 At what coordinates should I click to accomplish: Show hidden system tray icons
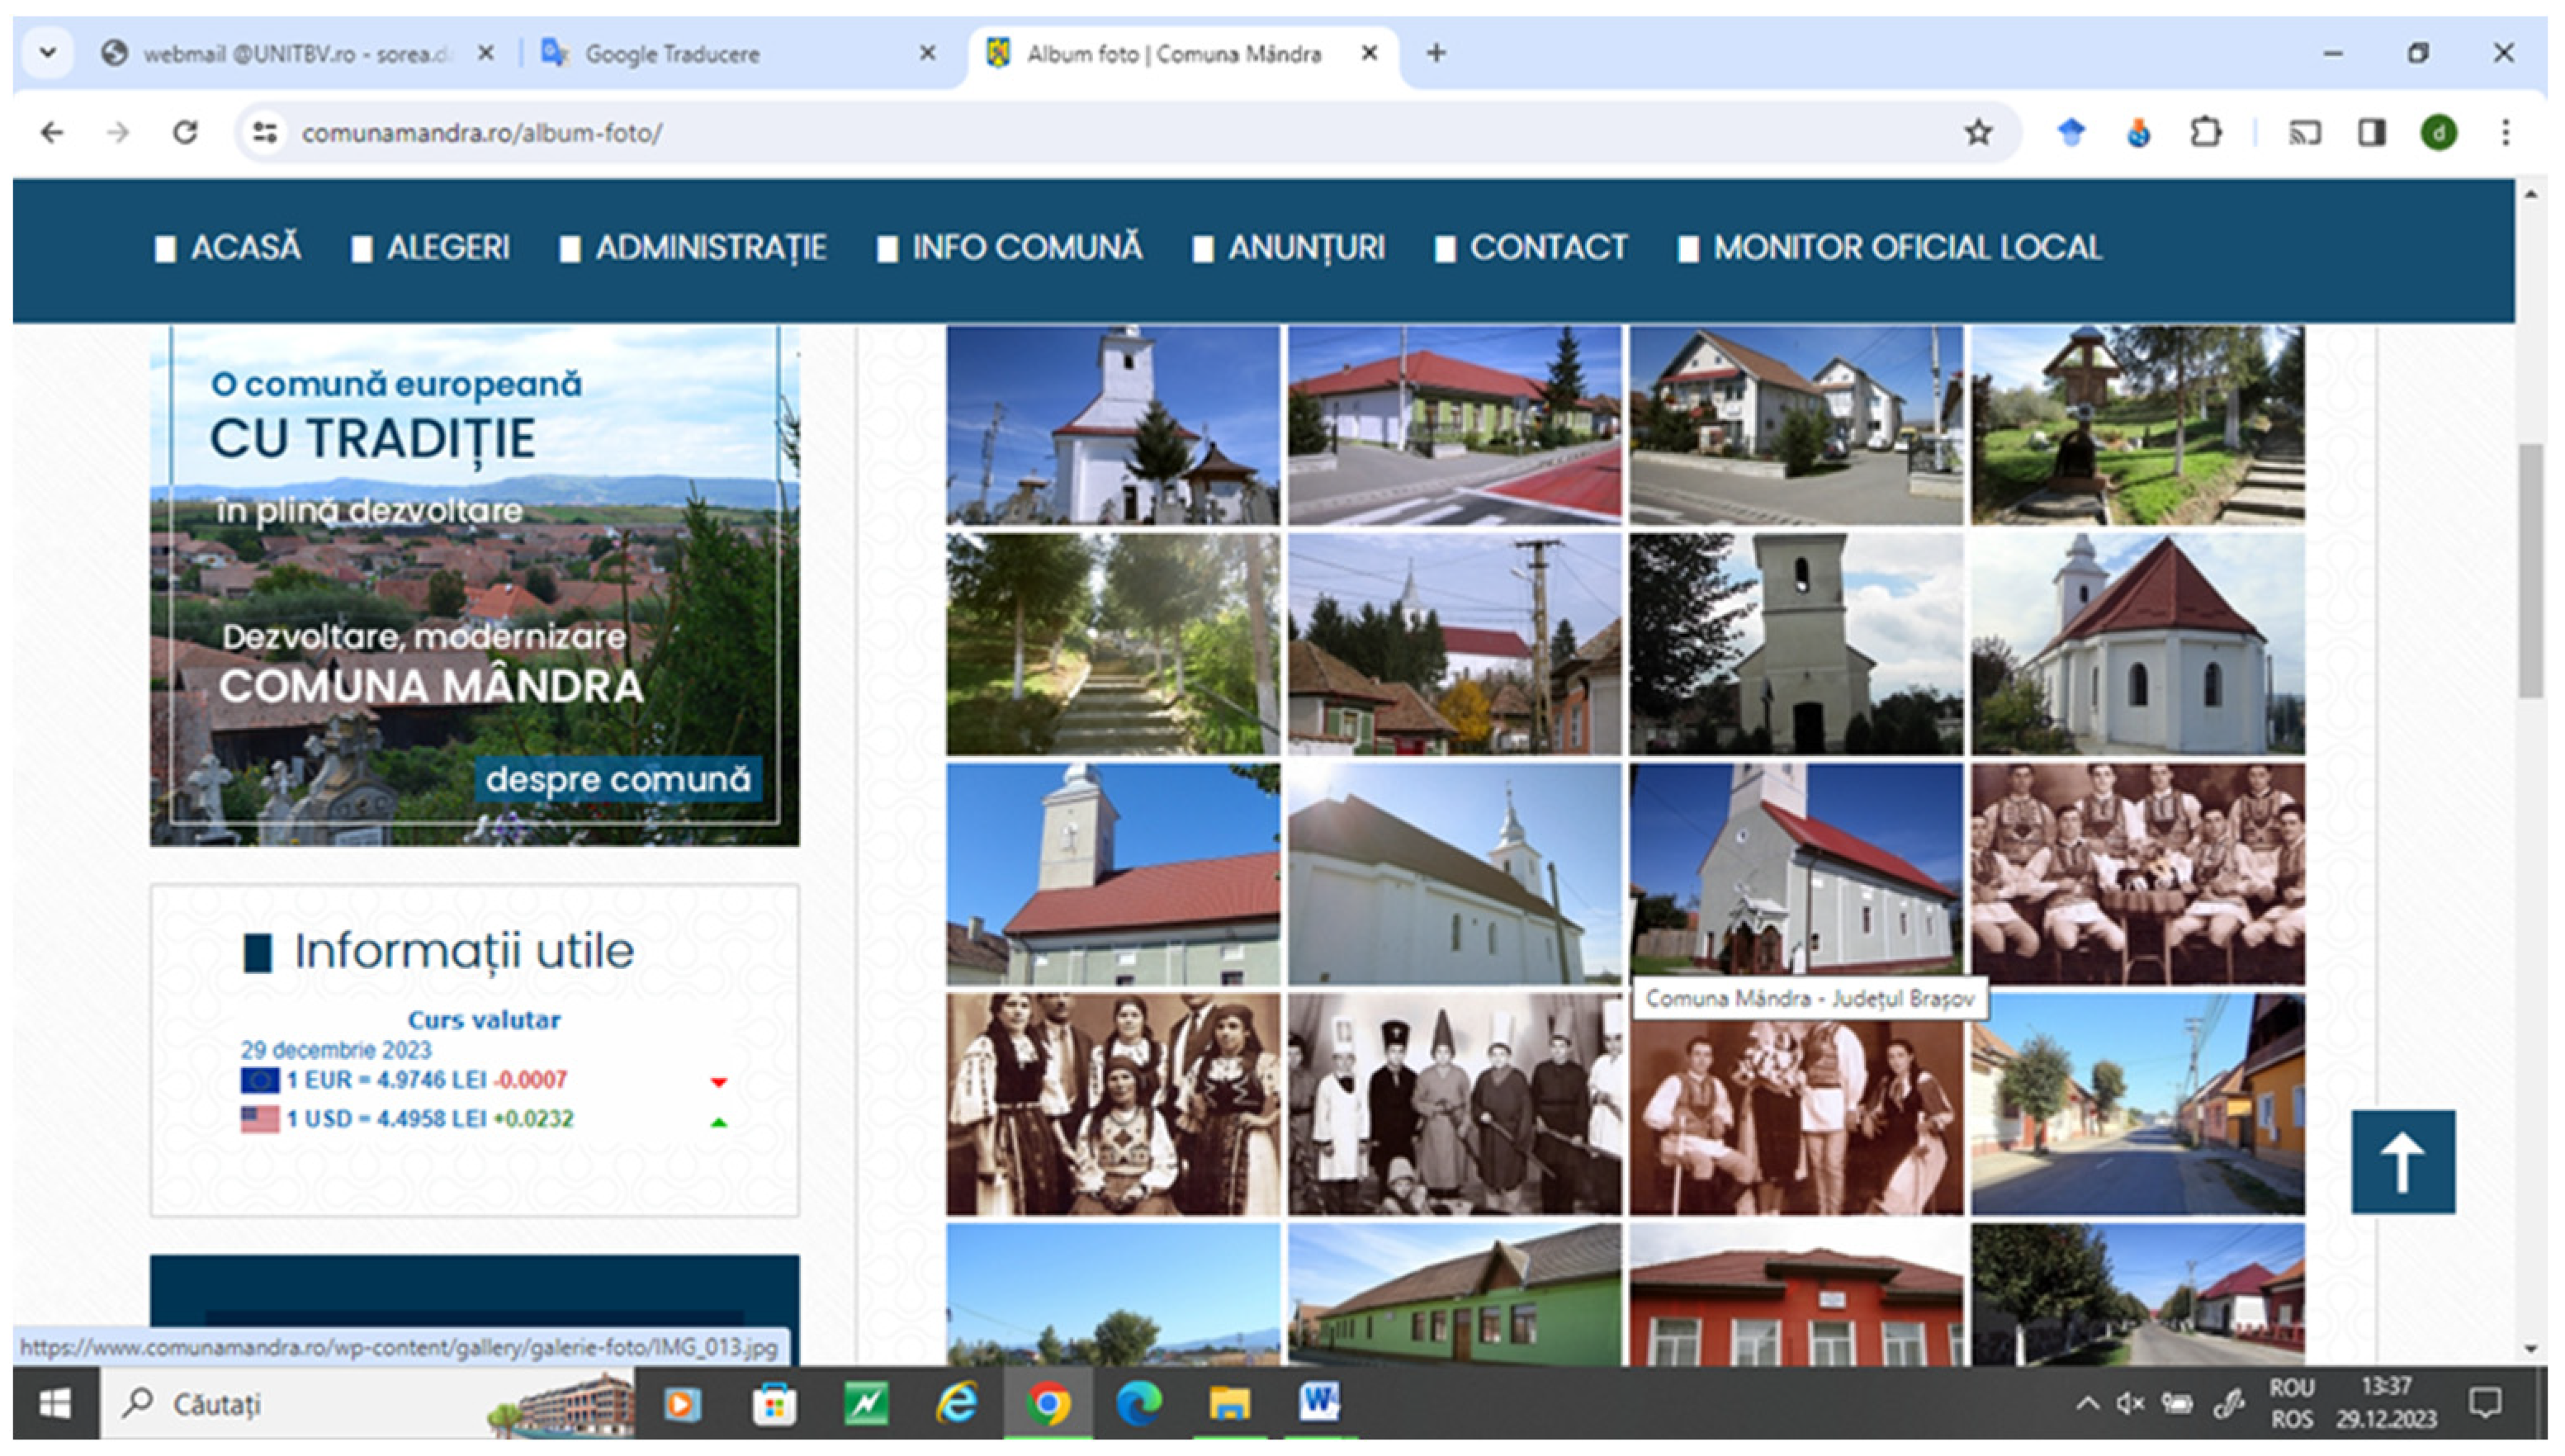tap(2087, 1403)
